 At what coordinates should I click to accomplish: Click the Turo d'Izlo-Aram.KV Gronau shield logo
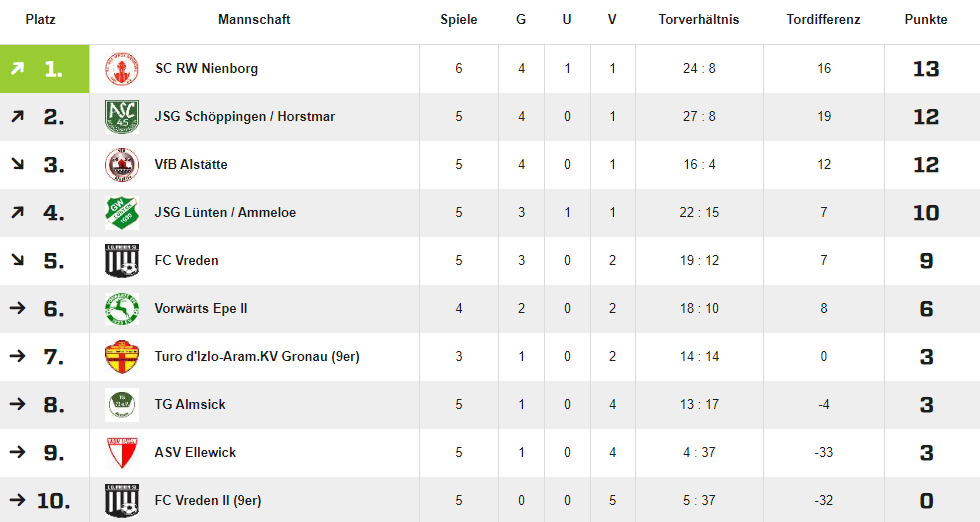point(122,357)
